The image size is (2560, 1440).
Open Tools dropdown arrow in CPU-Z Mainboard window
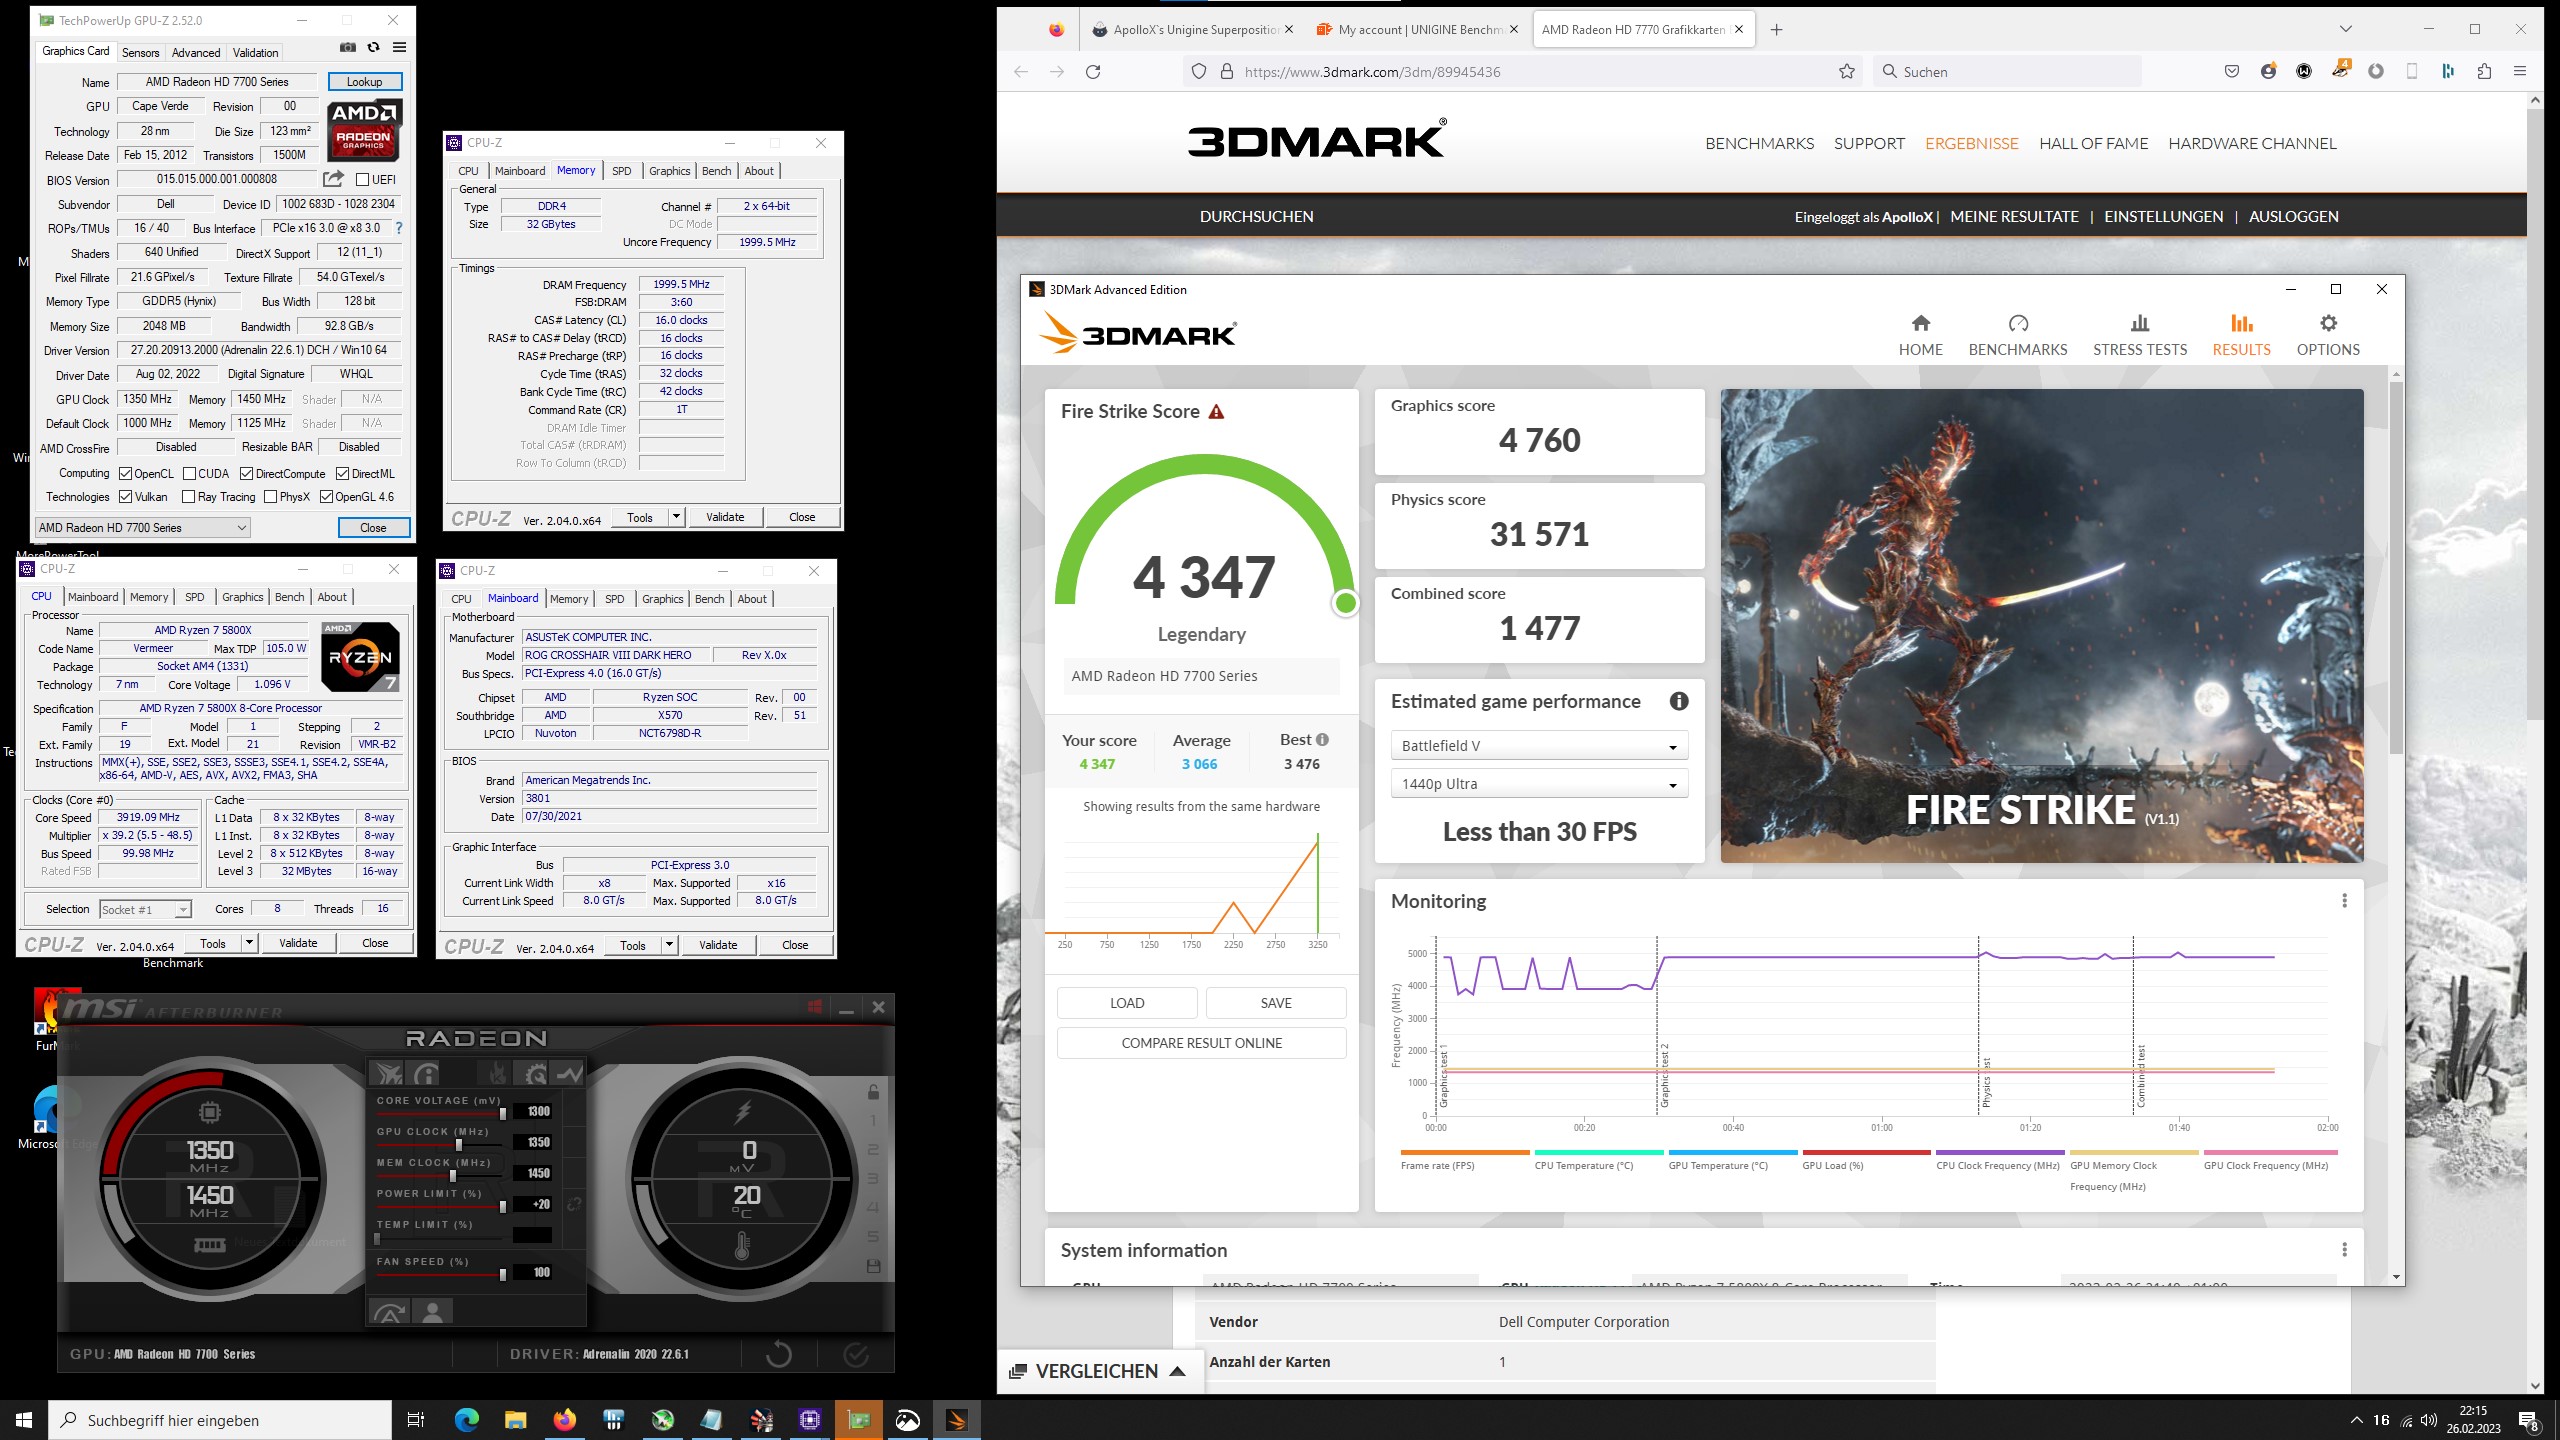pos(669,945)
